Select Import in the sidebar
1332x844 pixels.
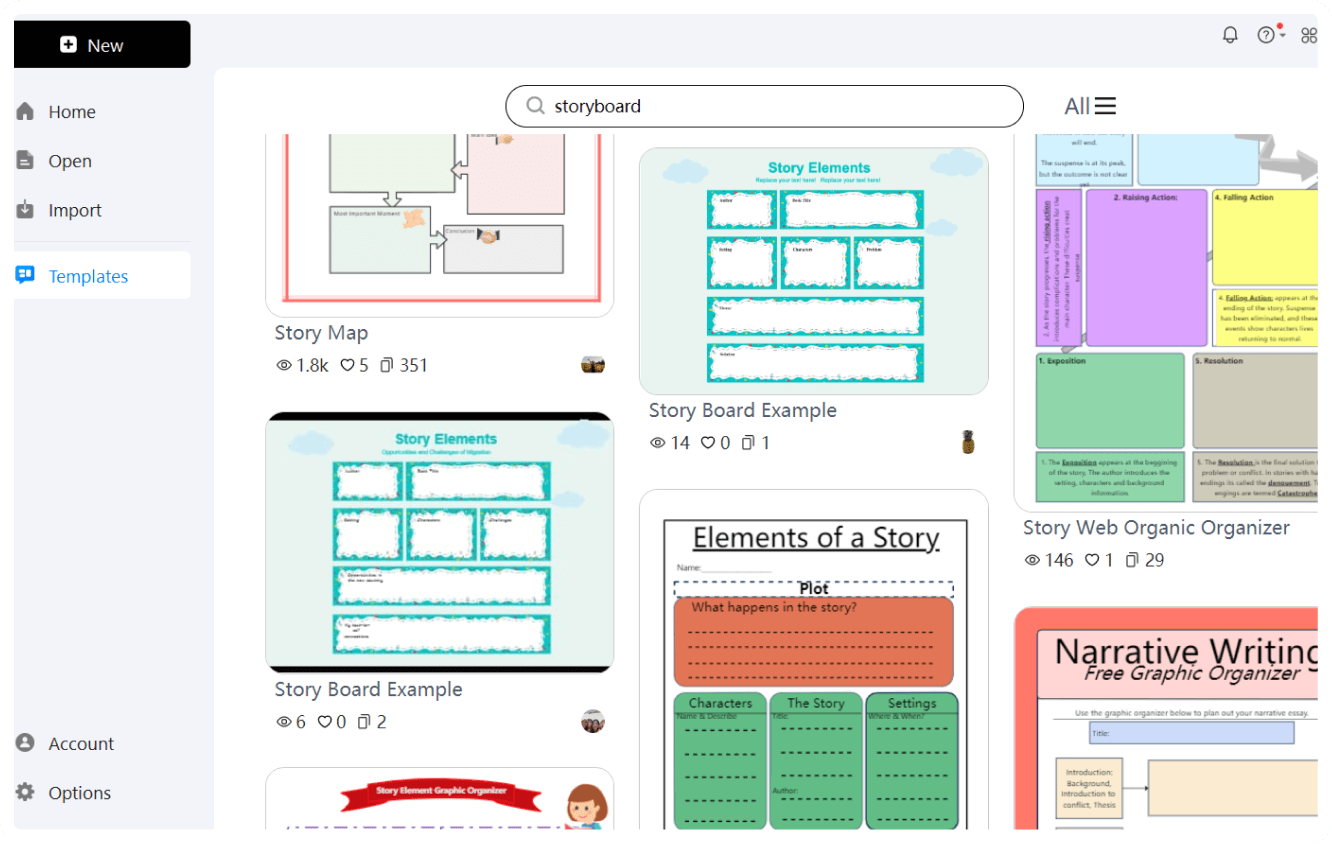click(75, 210)
